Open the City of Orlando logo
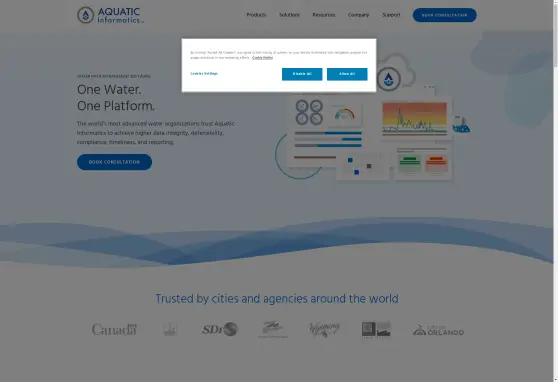 438,330
